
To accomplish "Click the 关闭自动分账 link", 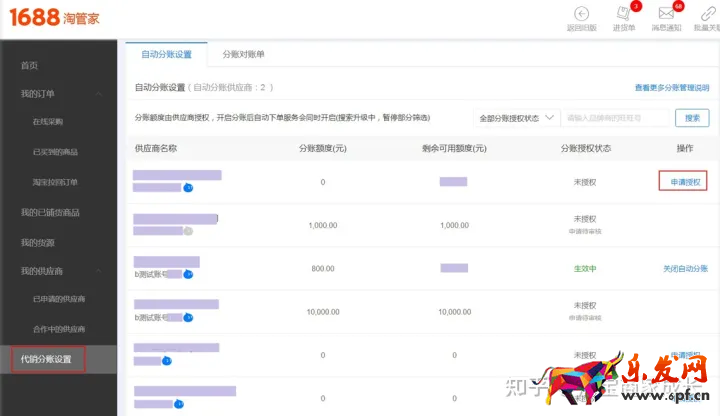I will pos(685,269).
